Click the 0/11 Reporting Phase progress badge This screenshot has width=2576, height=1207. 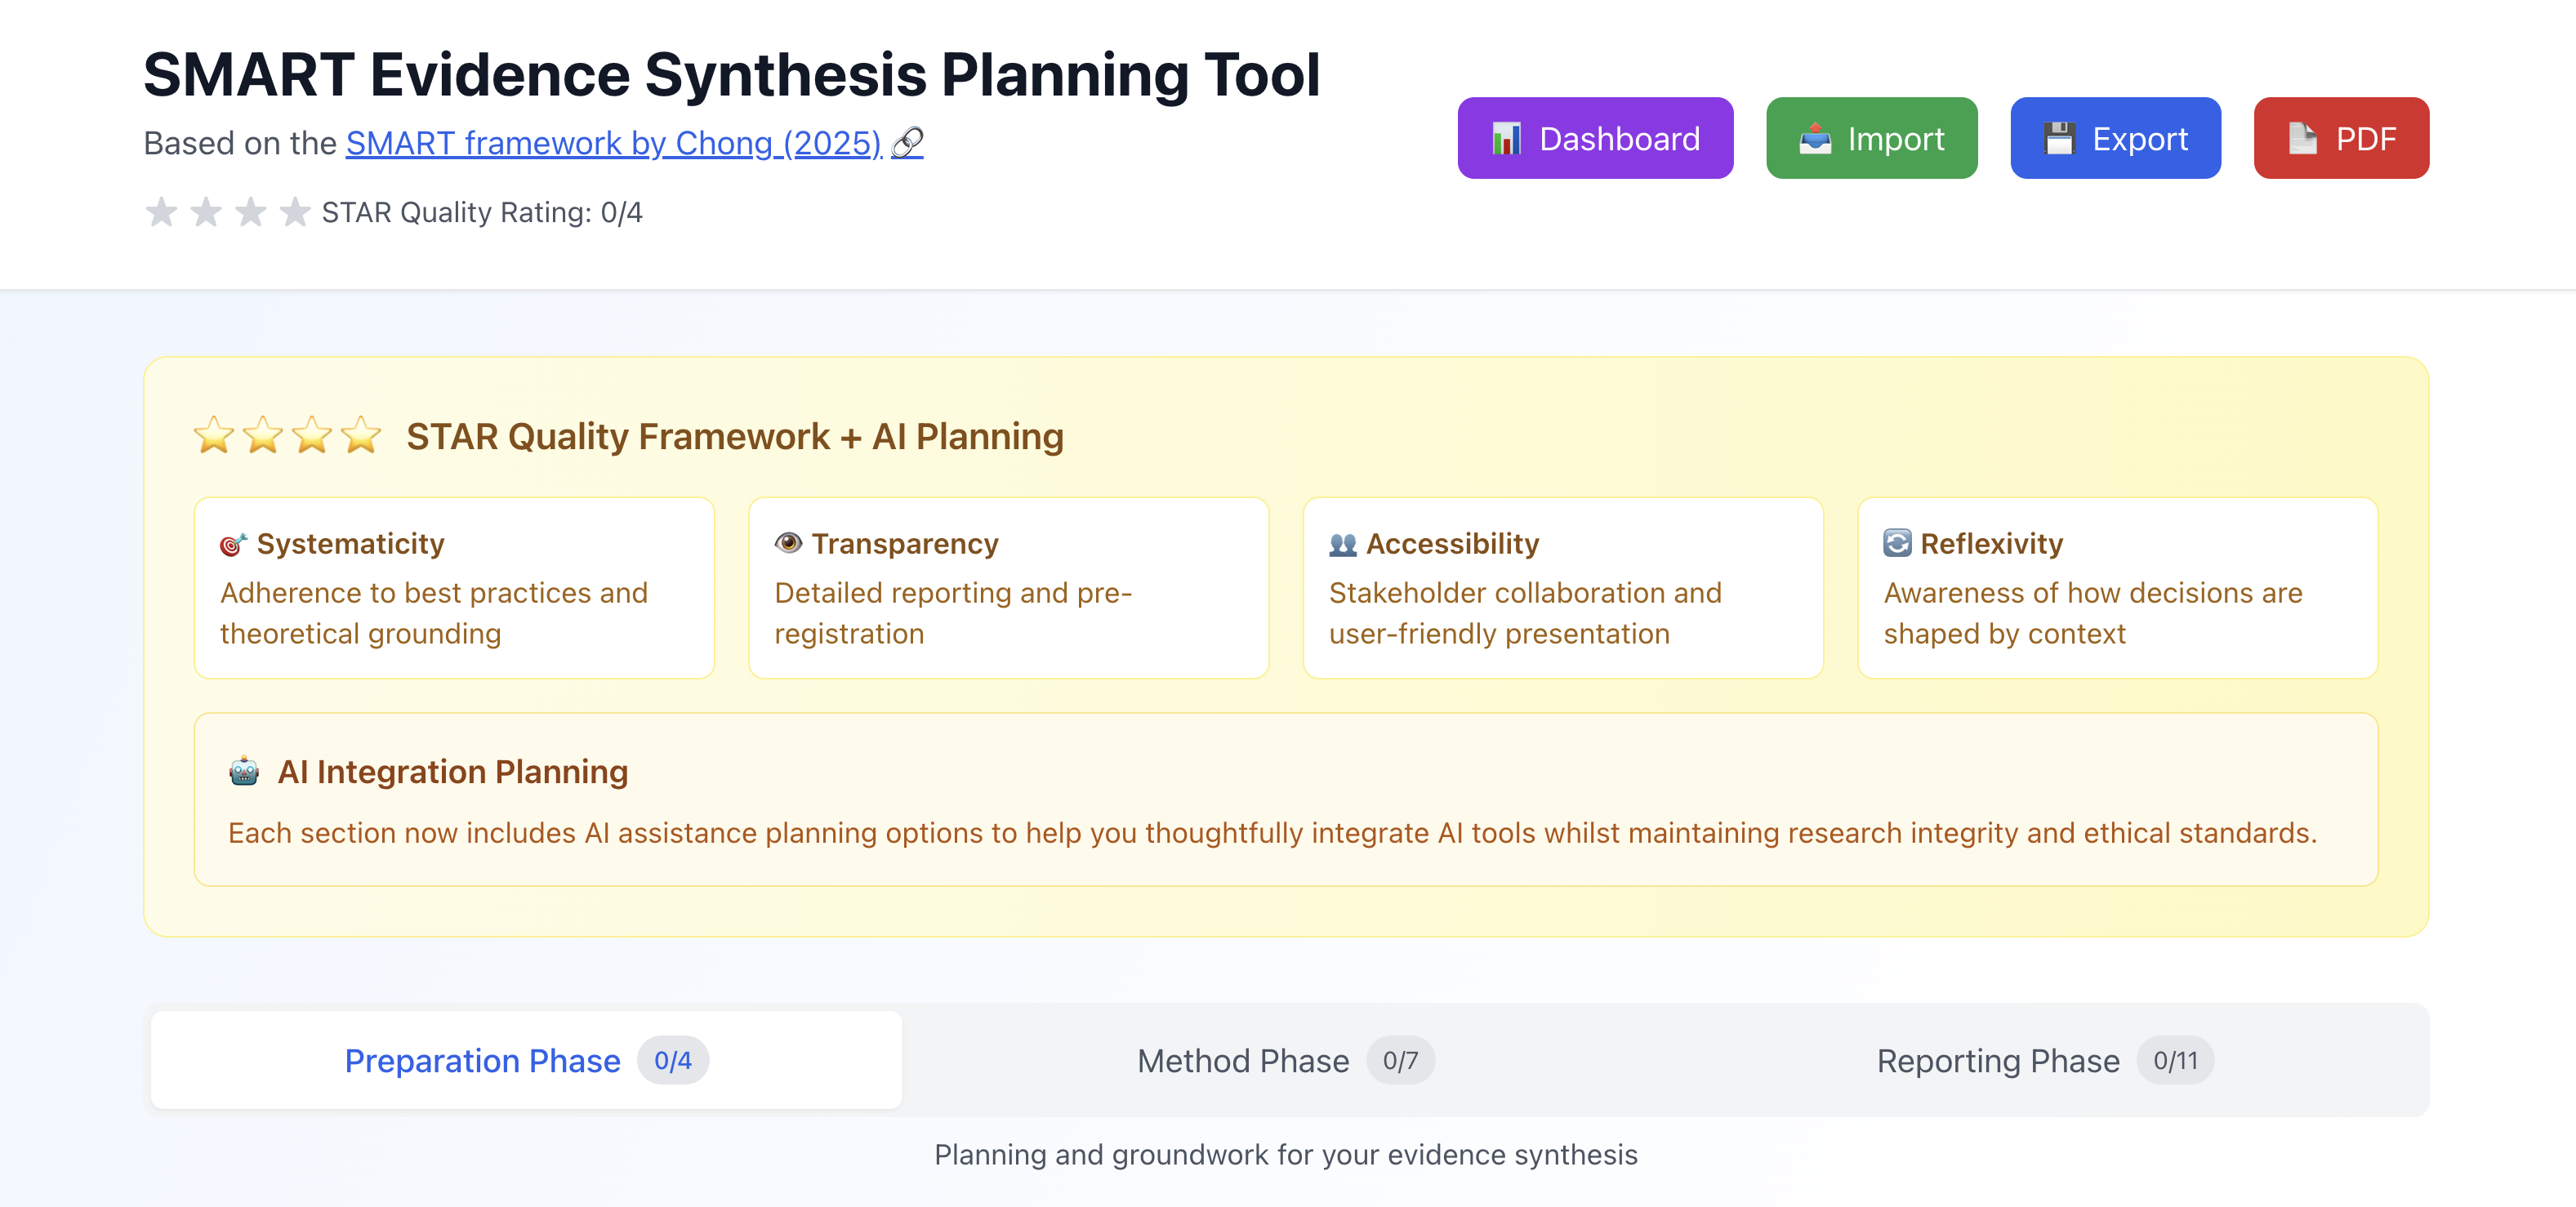click(x=2175, y=1060)
